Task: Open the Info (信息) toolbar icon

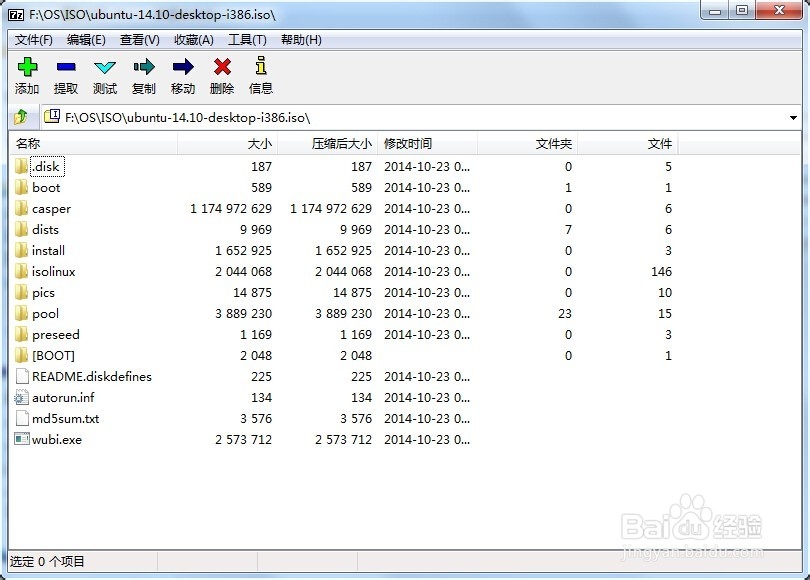Action: pos(261,66)
